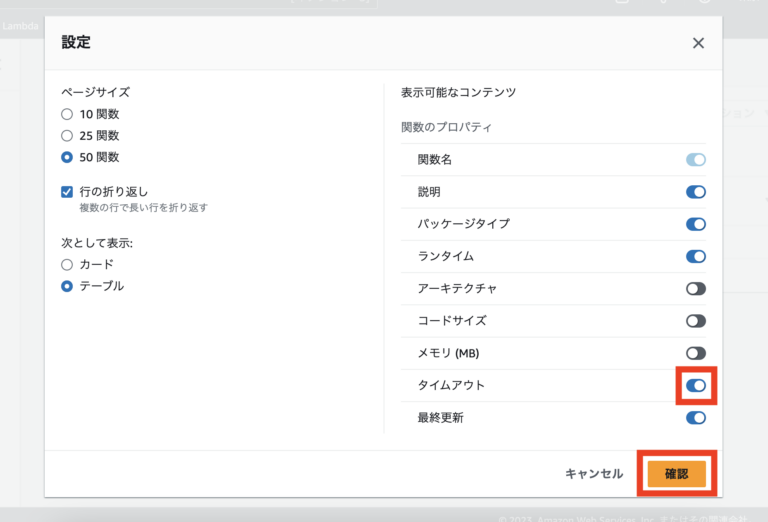Click the キャンセル button
The height and width of the screenshot is (522, 768).
pyautogui.click(x=594, y=474)
